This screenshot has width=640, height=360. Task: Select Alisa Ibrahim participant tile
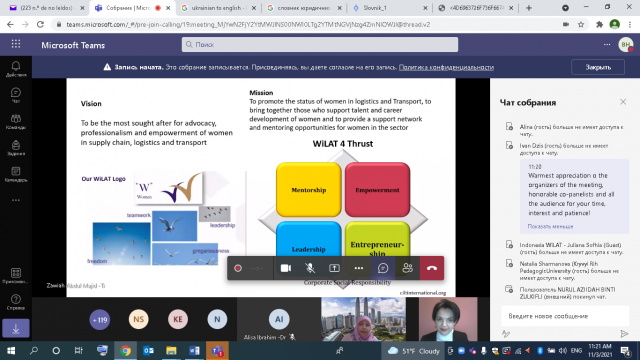[x=279, y=319]
